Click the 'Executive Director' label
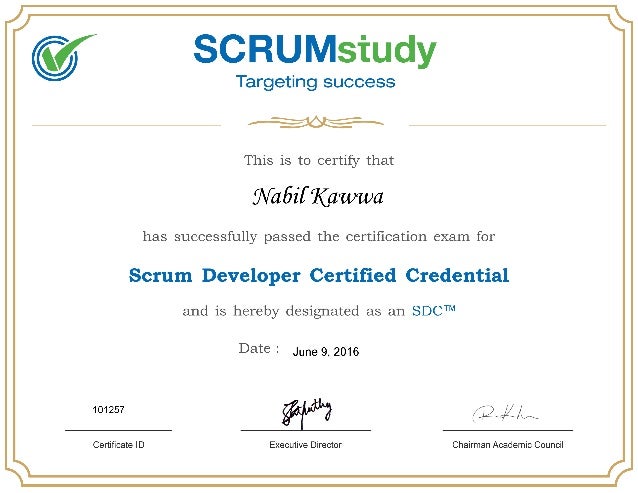 click(306, 445)
